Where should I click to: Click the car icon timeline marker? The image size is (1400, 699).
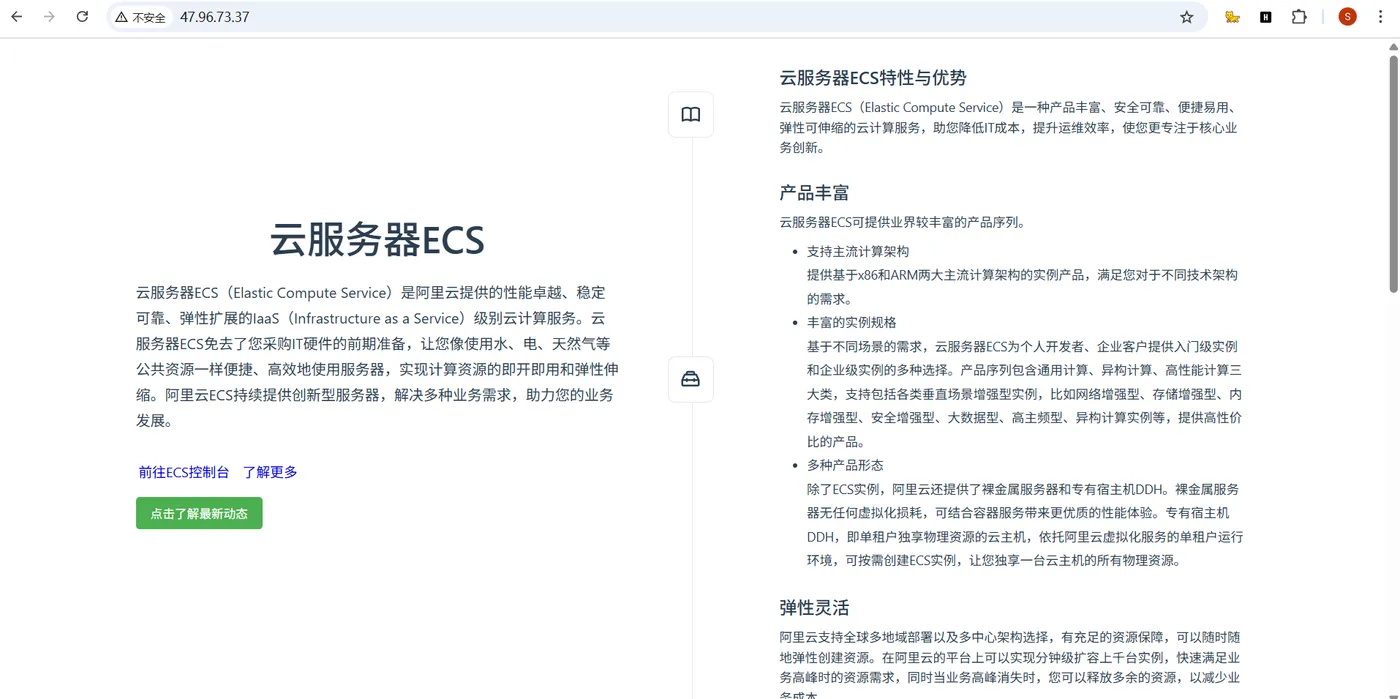point(691,380)
